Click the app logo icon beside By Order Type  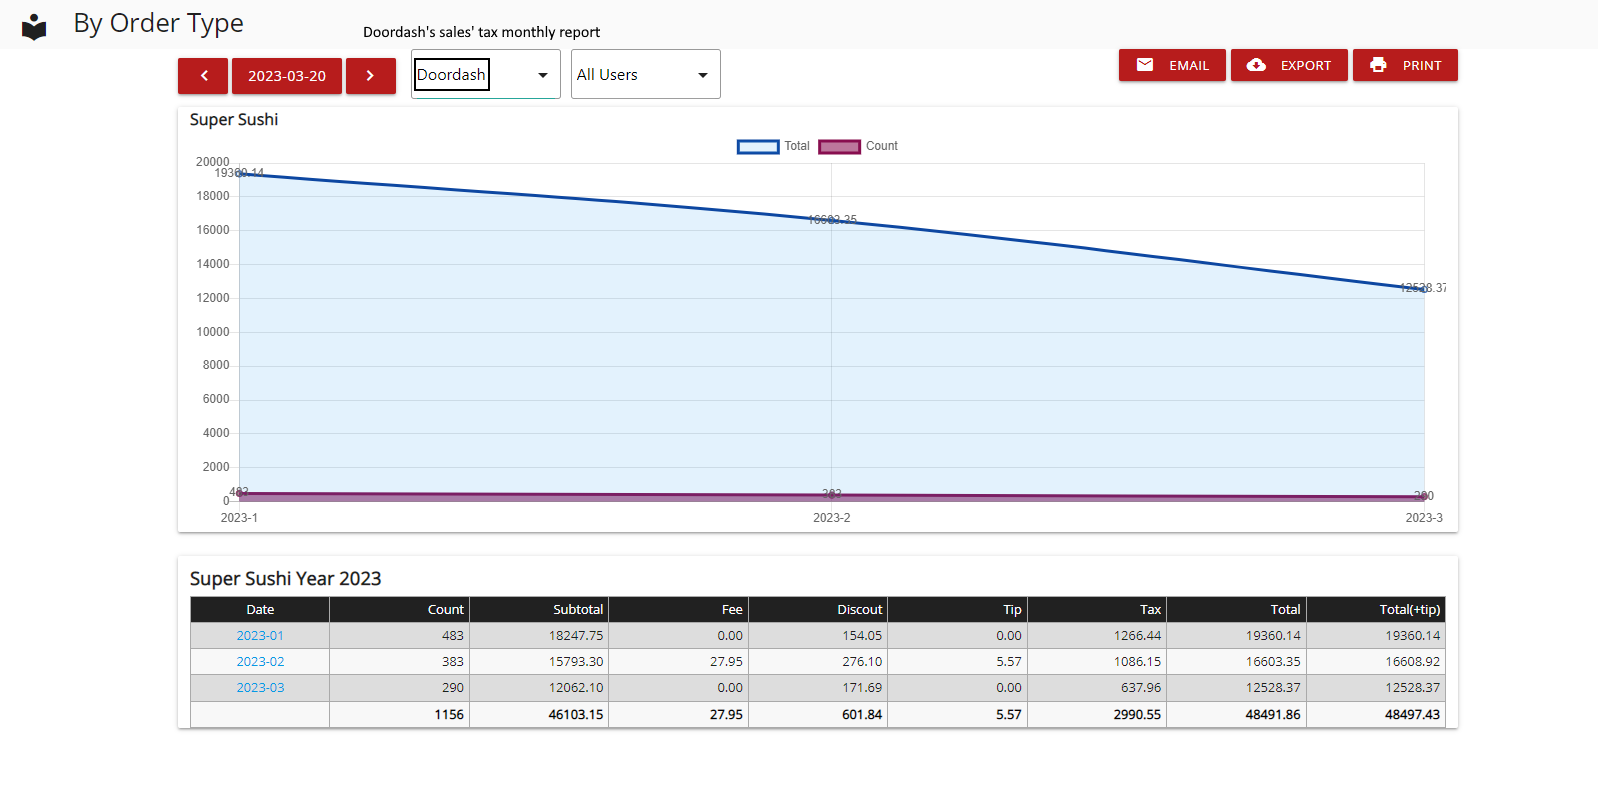click(x=34, y=27)
